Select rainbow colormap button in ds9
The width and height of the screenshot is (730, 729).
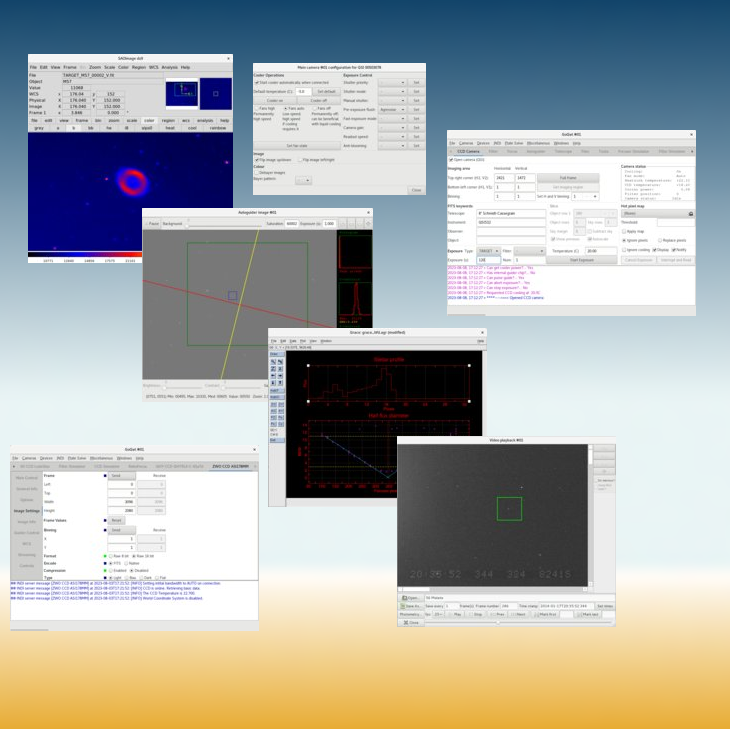tap(217, 128)
